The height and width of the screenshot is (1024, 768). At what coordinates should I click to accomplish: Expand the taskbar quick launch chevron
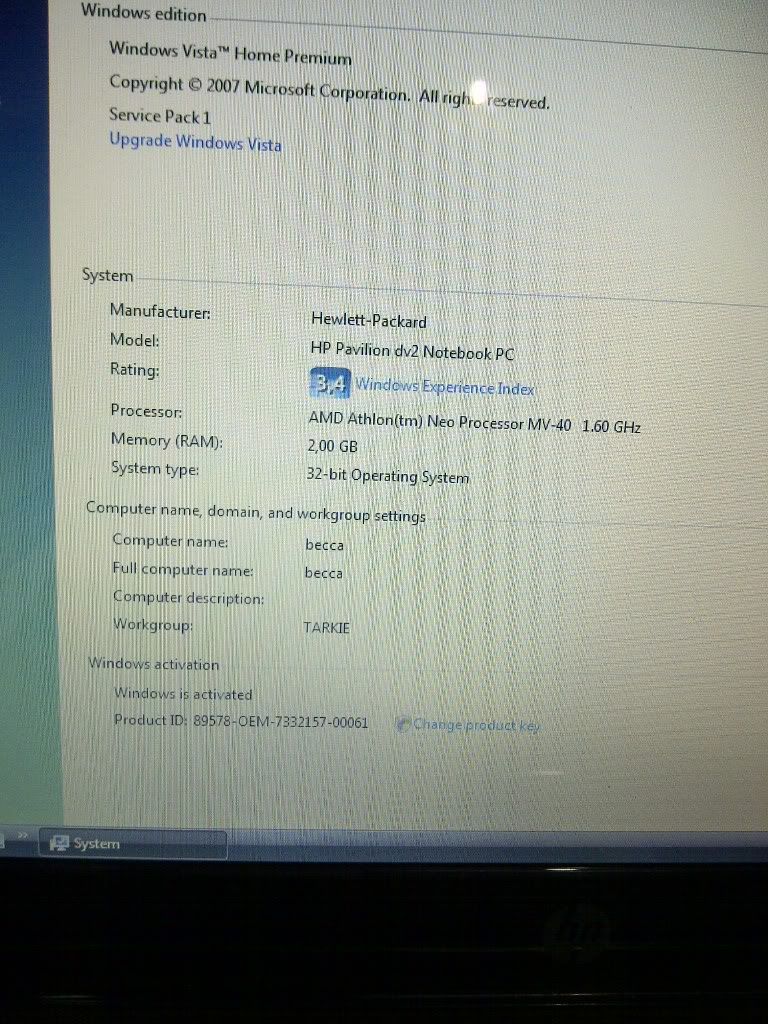tap(23, 836)
